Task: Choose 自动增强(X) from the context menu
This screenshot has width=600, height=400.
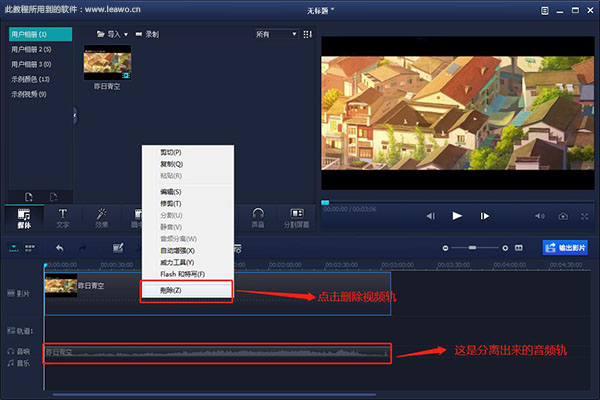Action: 188,251
